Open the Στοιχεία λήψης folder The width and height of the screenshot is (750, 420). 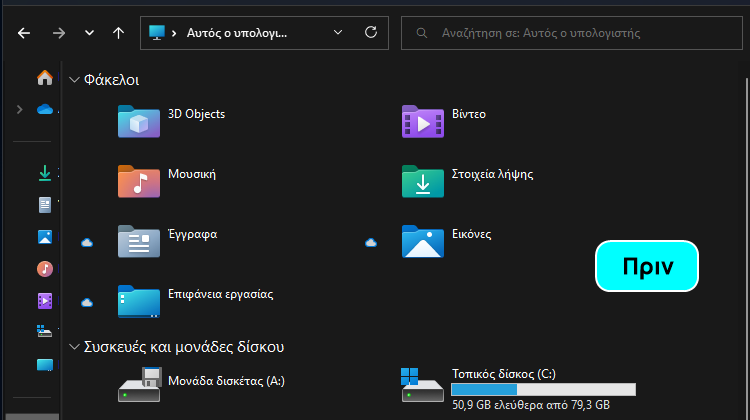[x=468, y=181]
